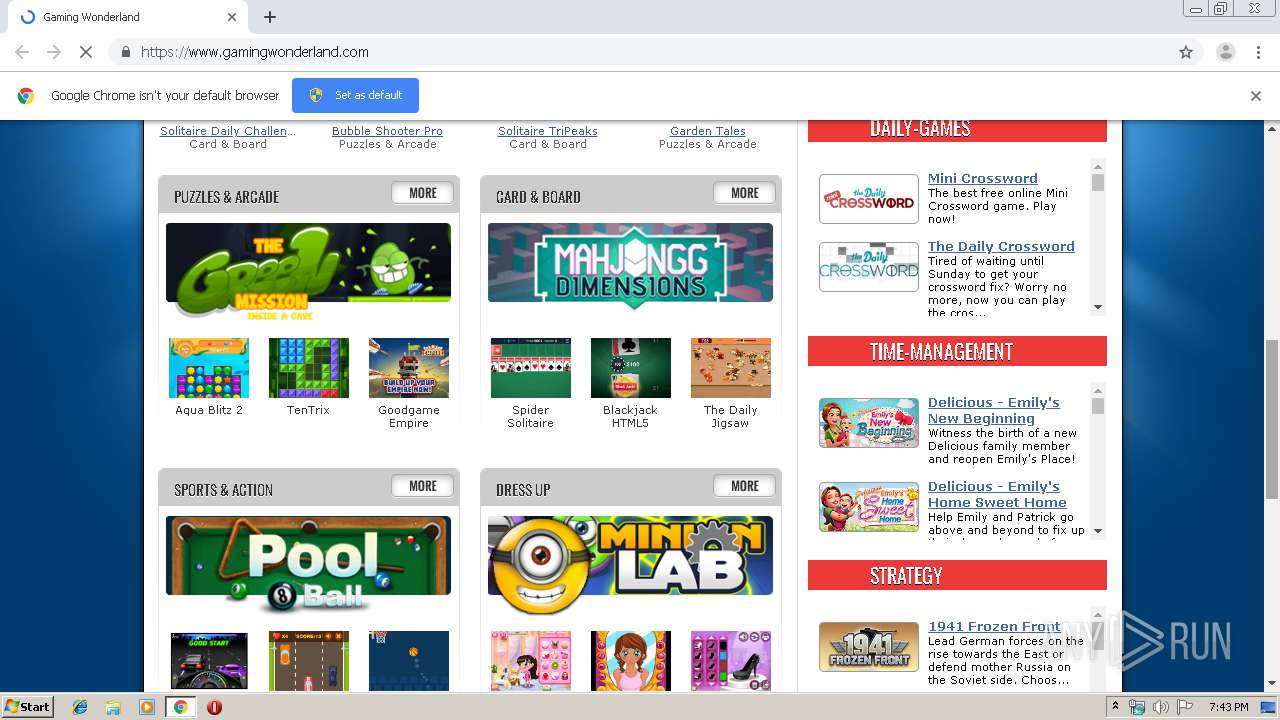Go back to previous page
The width and height of the screenshot is (1280, 720).
tap(22, 52)
